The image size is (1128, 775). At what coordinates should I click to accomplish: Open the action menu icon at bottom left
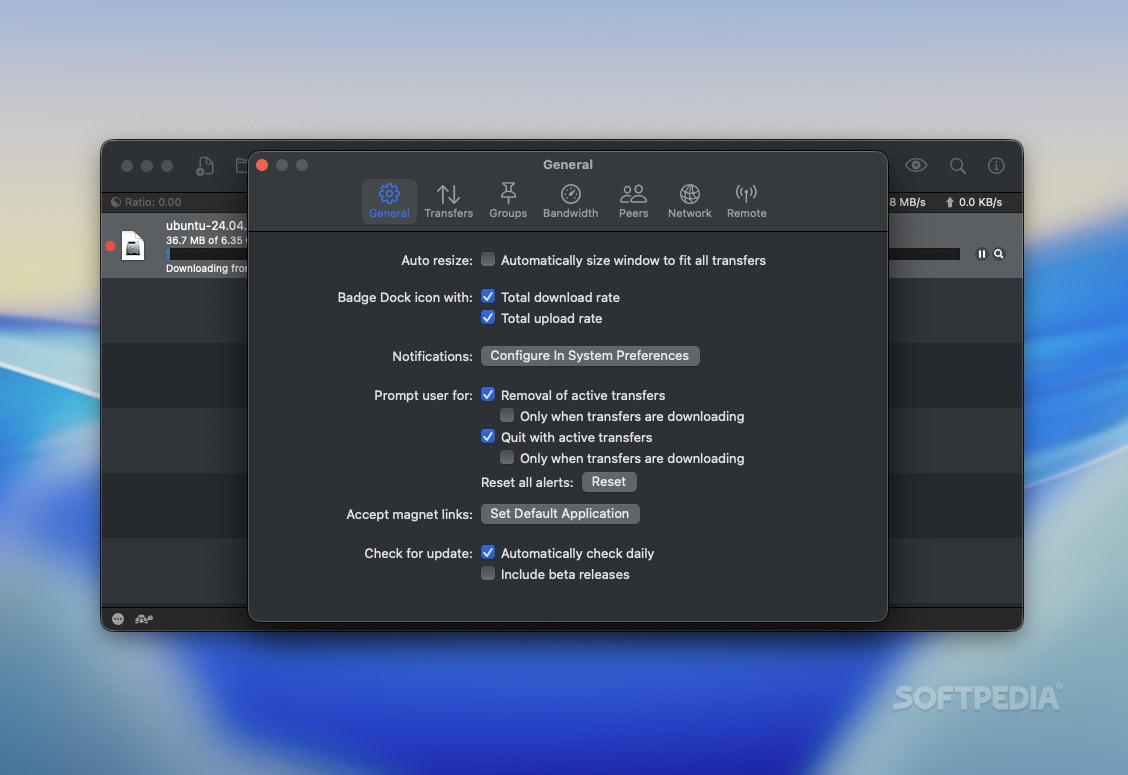pyautogui.click(x=118, y=619)
